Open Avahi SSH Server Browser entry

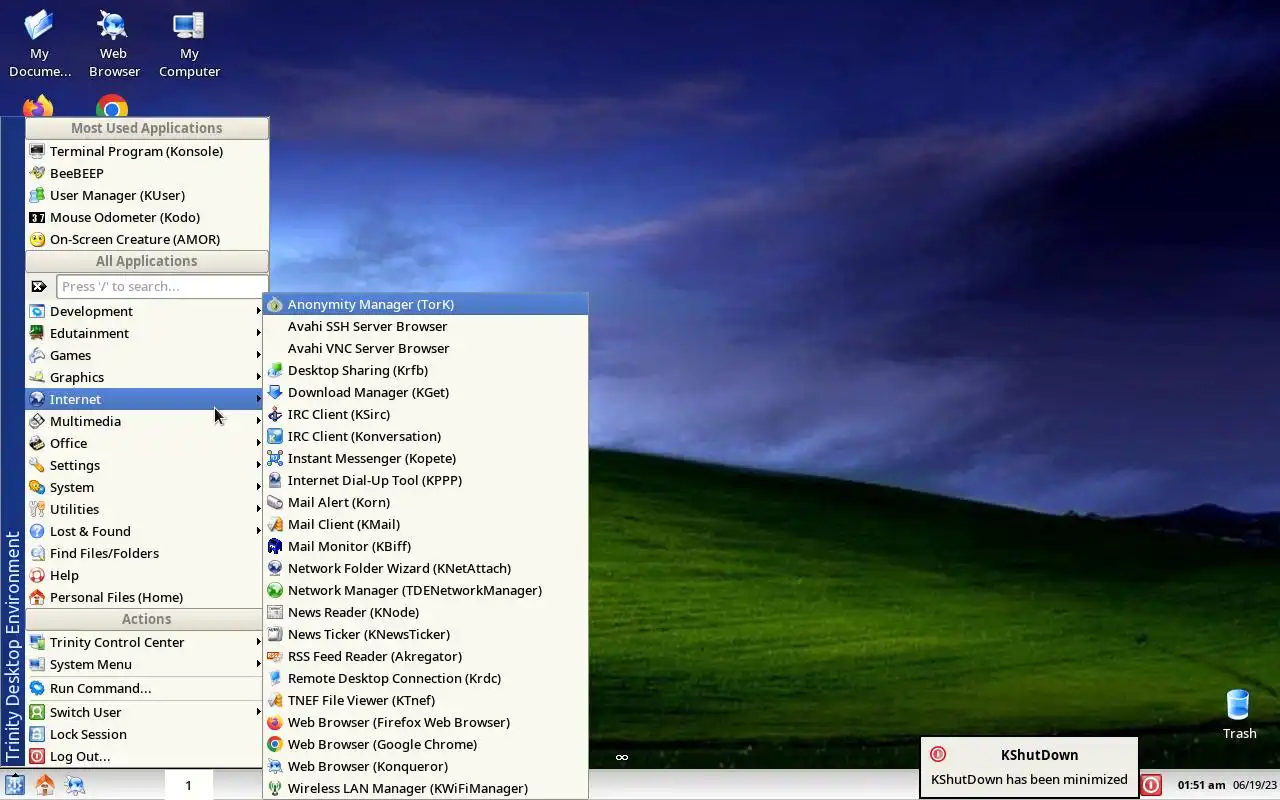click(426, 326)
